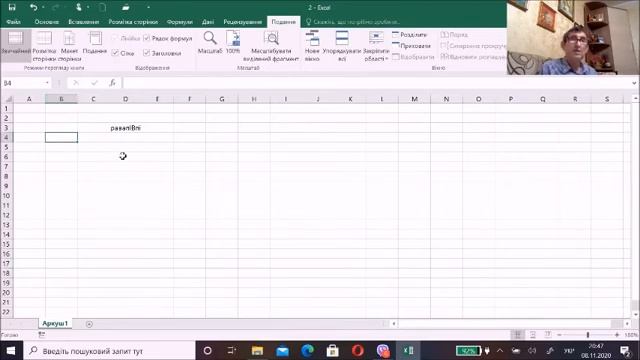Viewport: 640px width, 360px height.
Task: Open Viber from the taskbar
Action: 383,351
